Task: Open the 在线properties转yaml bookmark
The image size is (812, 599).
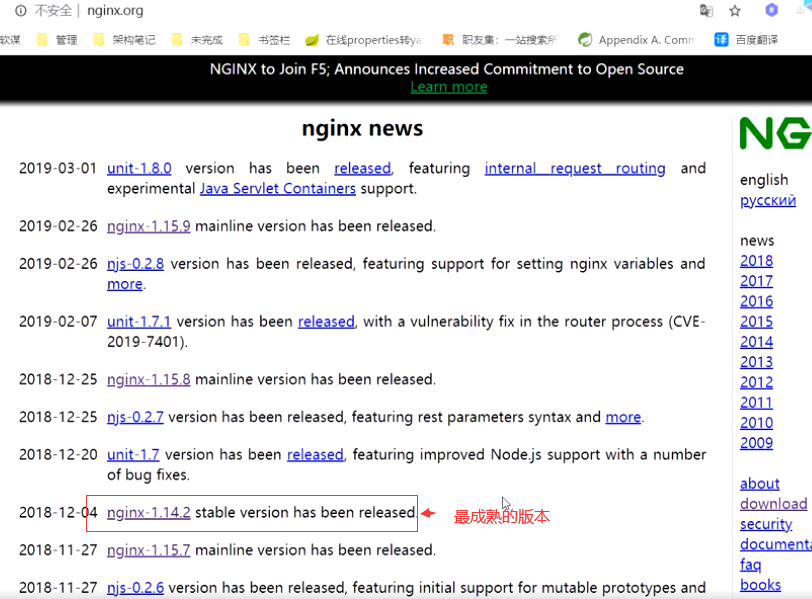Action: [x=364, y=40]
